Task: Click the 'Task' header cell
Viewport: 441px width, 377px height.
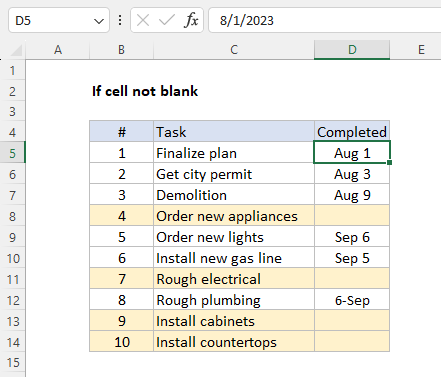Action: [234, 132]
